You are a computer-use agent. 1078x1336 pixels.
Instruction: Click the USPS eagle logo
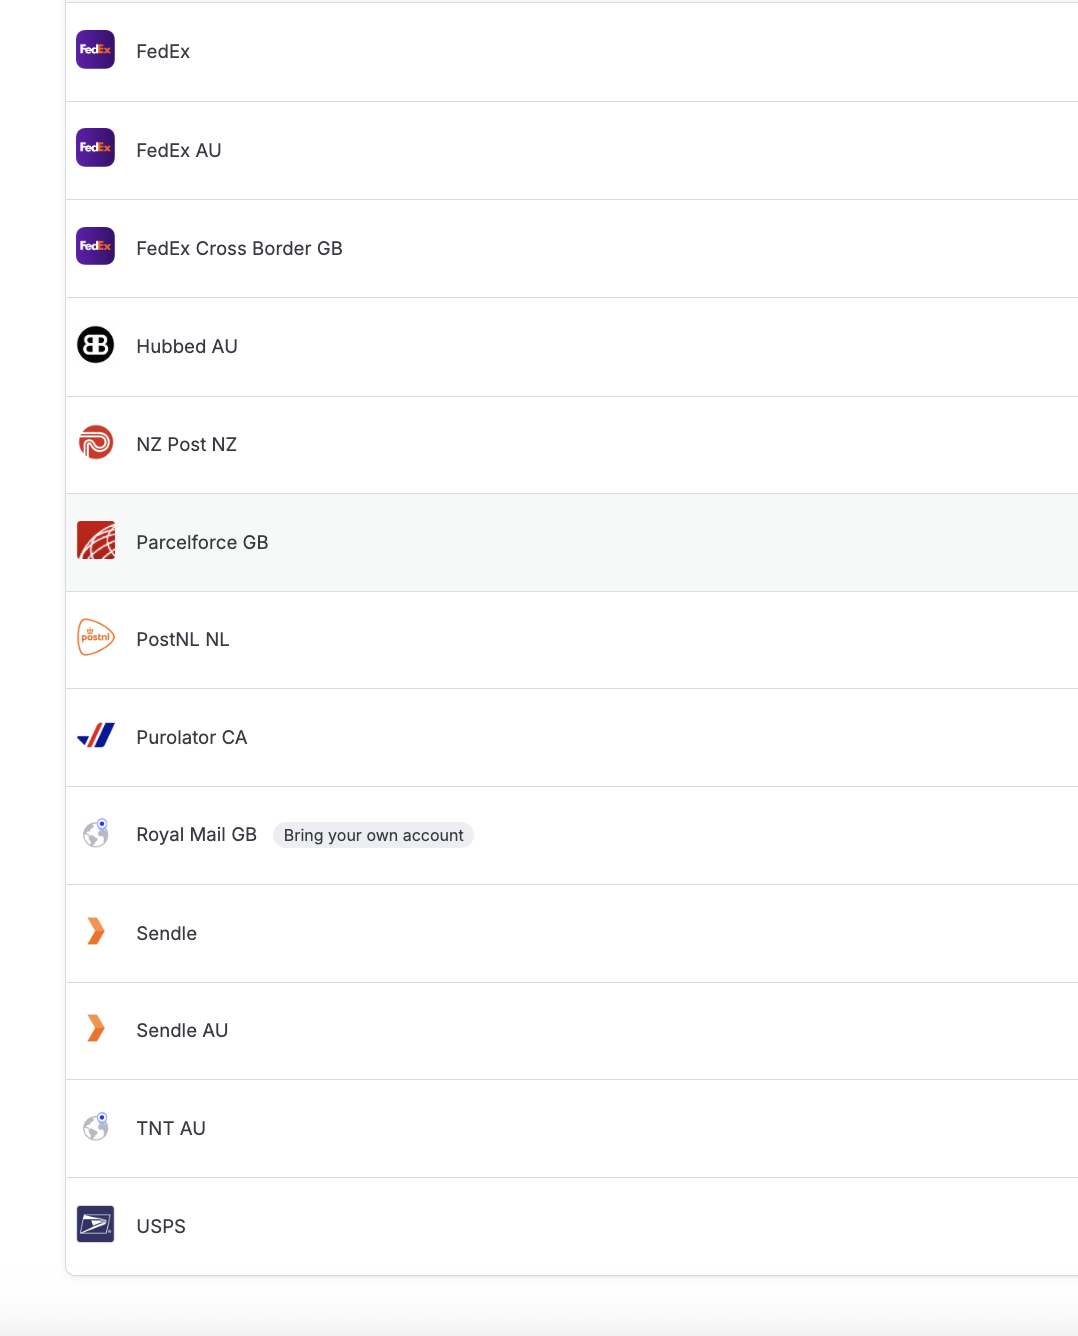tap(96, 1224)
